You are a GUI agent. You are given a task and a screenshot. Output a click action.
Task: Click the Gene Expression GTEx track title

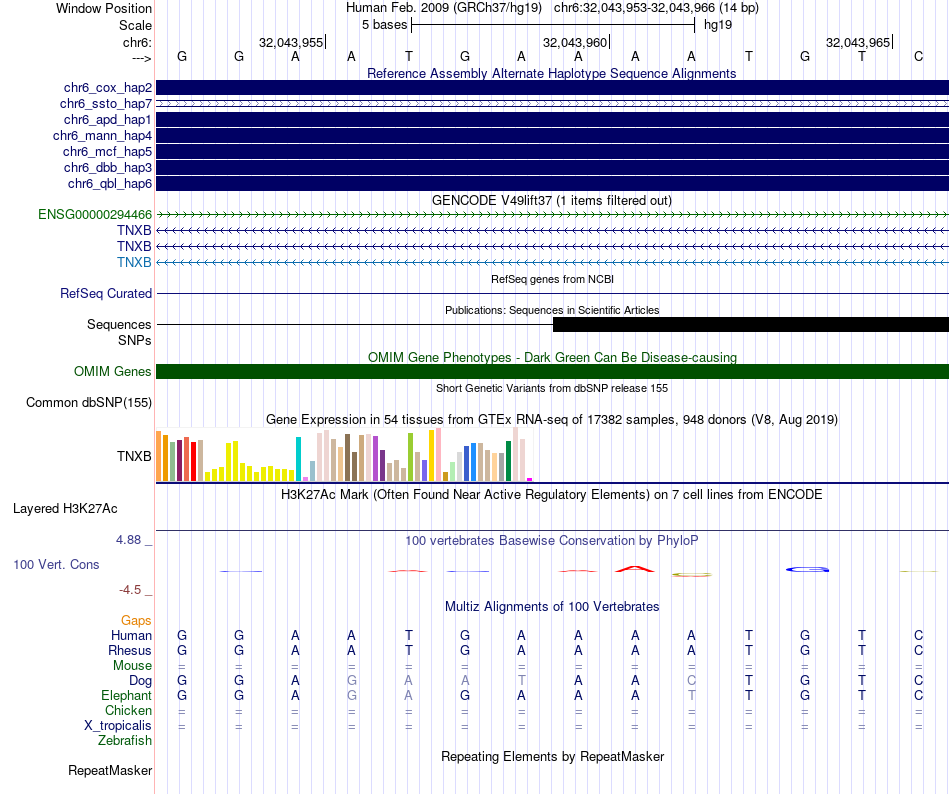(x=551, y=420)
